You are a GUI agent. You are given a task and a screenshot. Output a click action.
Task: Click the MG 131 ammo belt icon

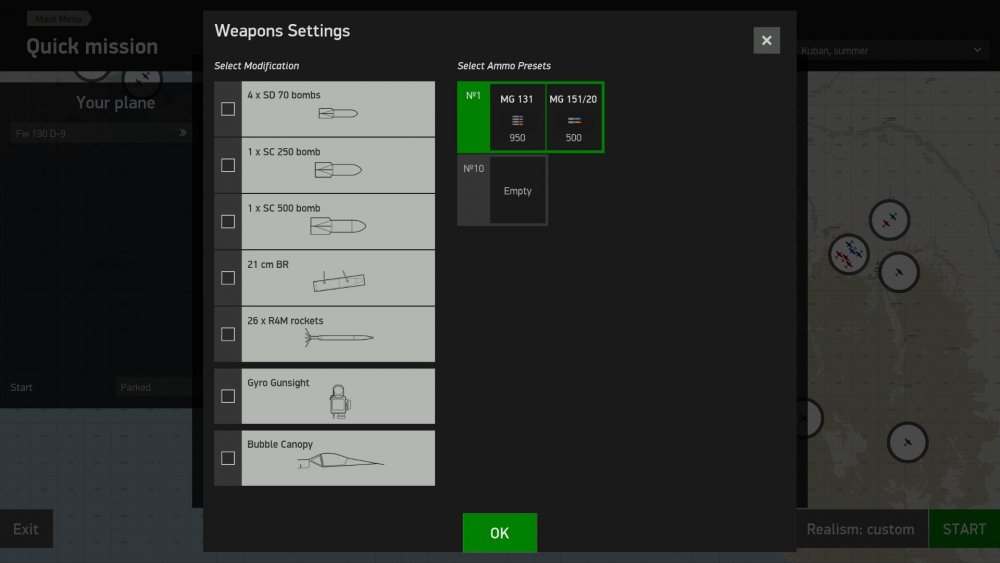coord(517,121)
